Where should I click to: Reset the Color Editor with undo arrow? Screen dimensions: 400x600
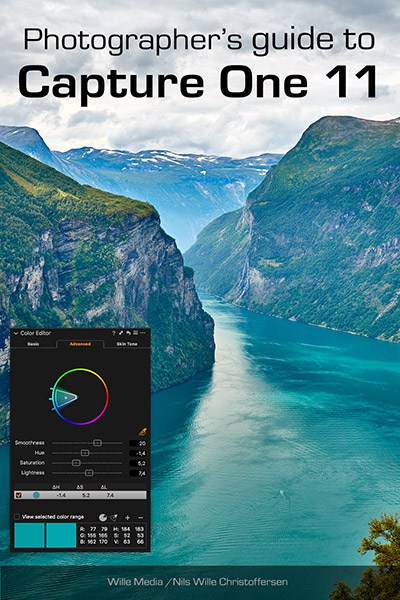[128, 333]
